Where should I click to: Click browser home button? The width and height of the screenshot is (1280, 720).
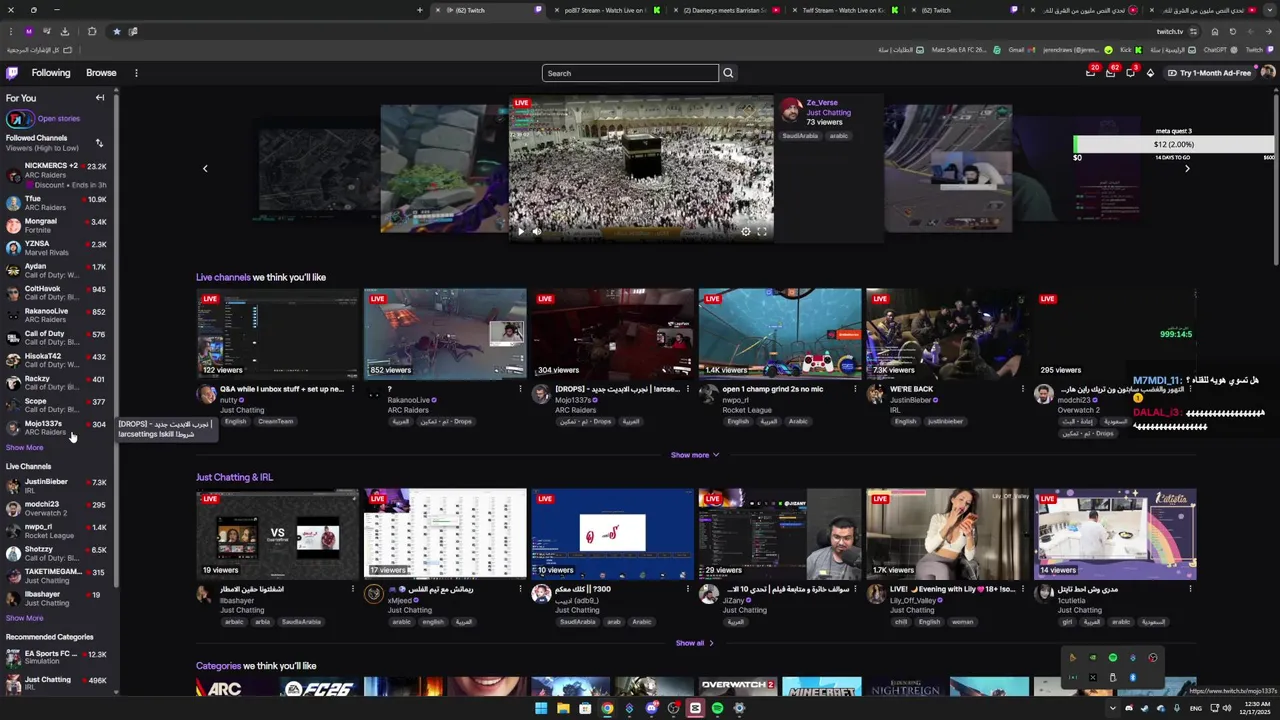(1215, 31)
